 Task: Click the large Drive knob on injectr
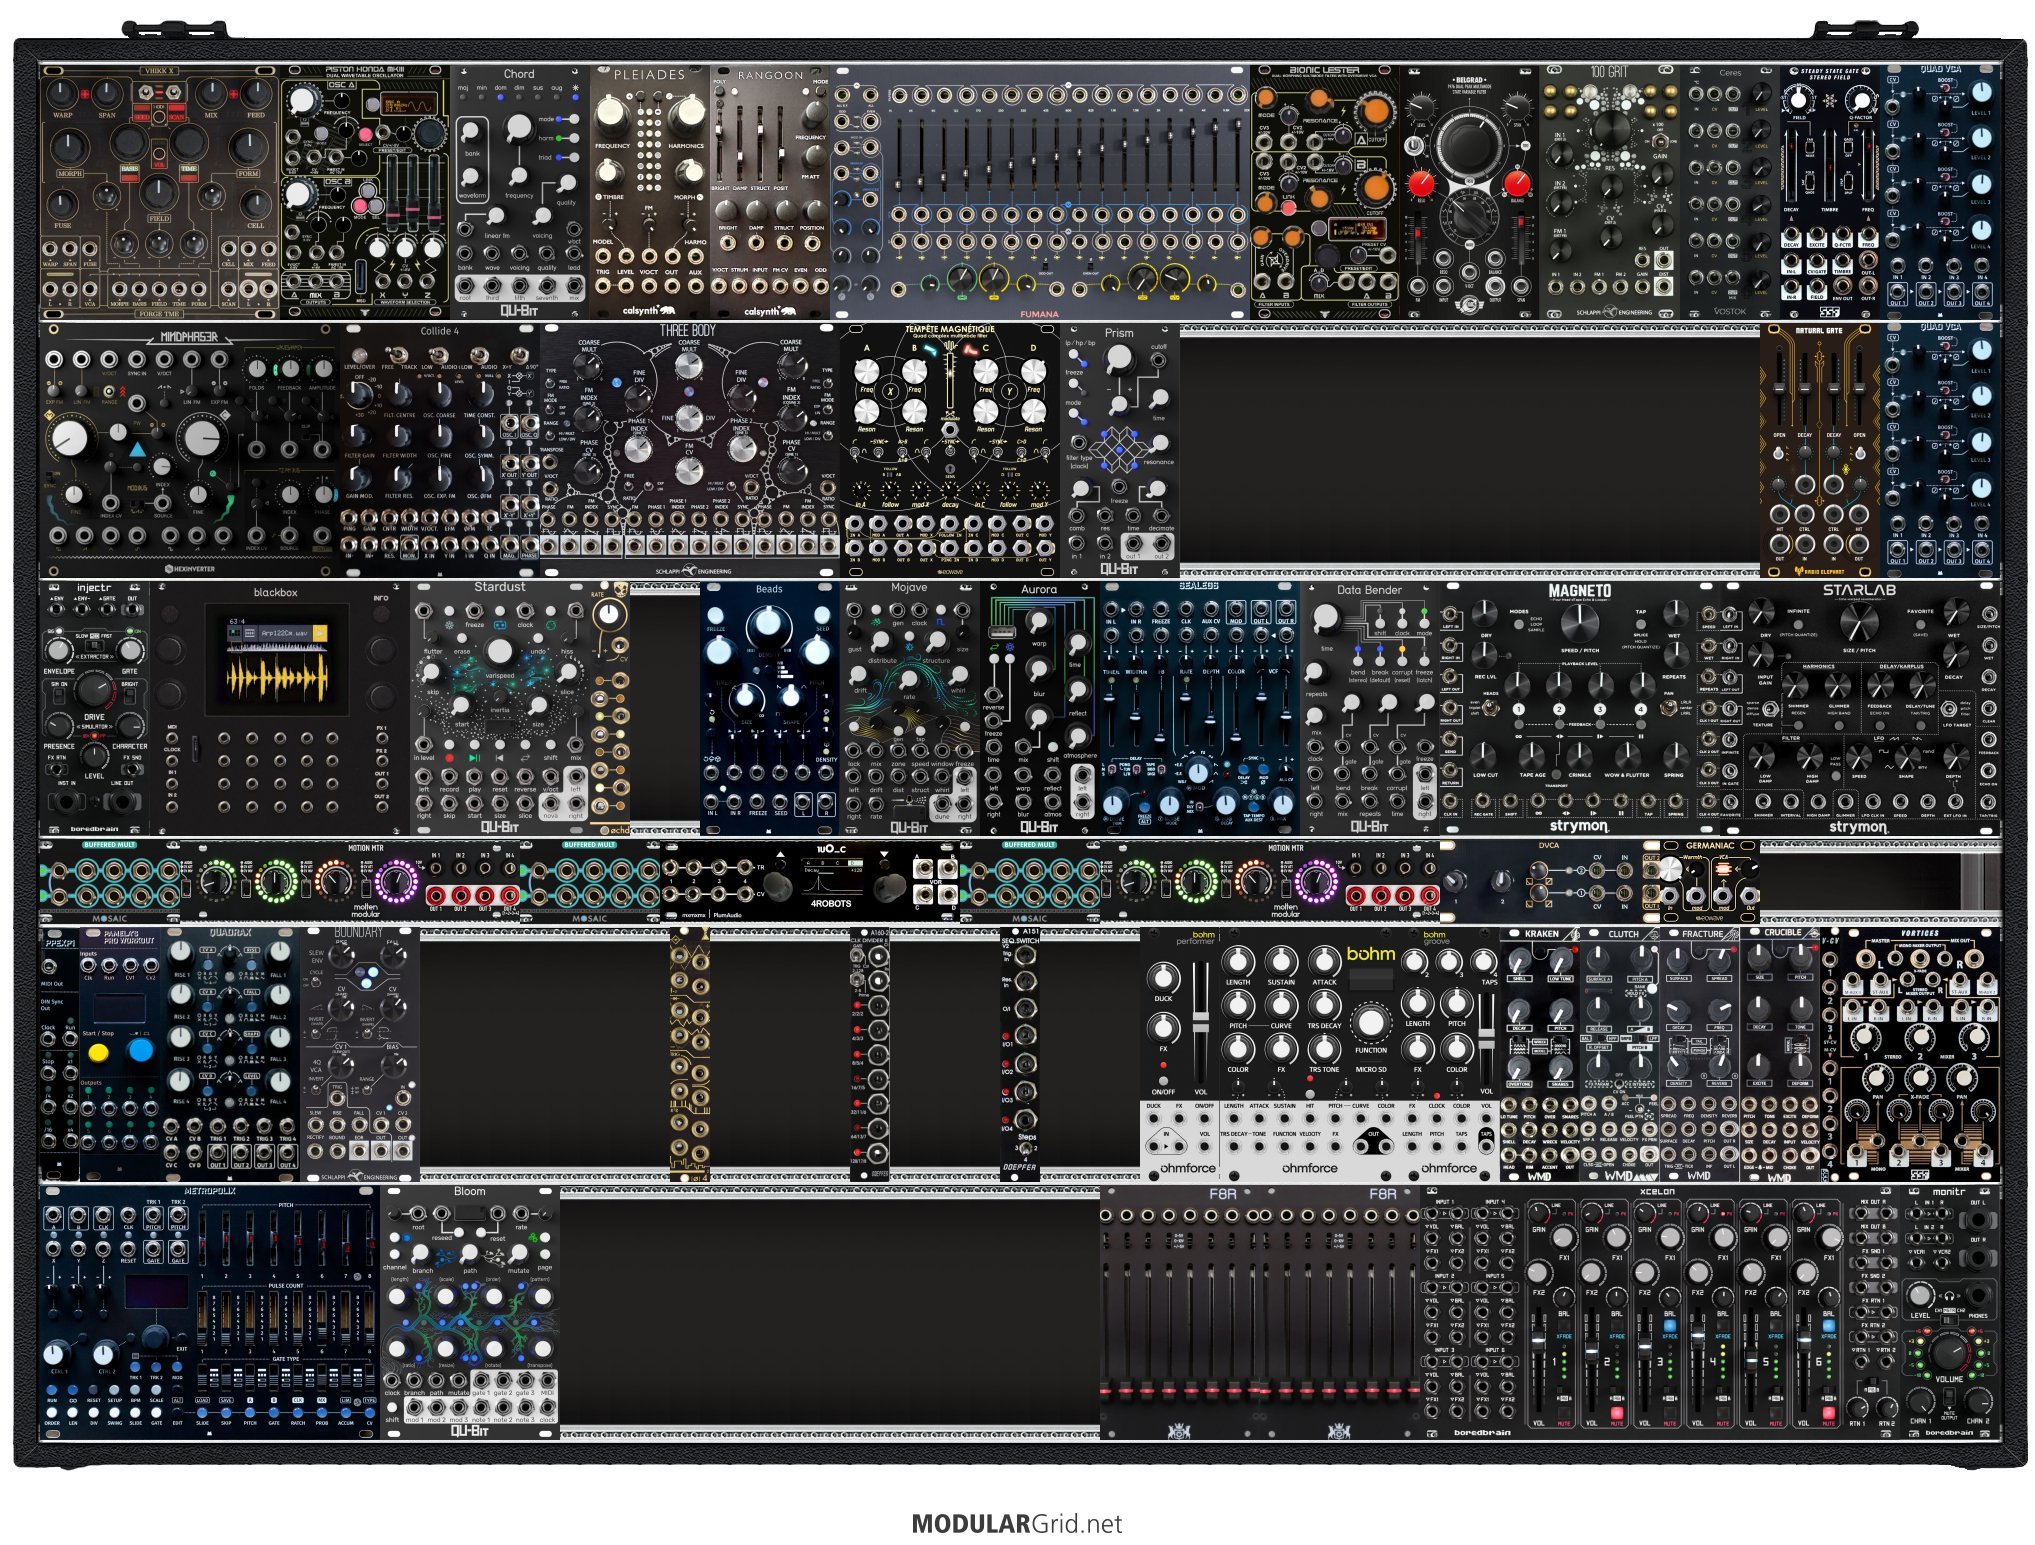[x=93, y=689]
